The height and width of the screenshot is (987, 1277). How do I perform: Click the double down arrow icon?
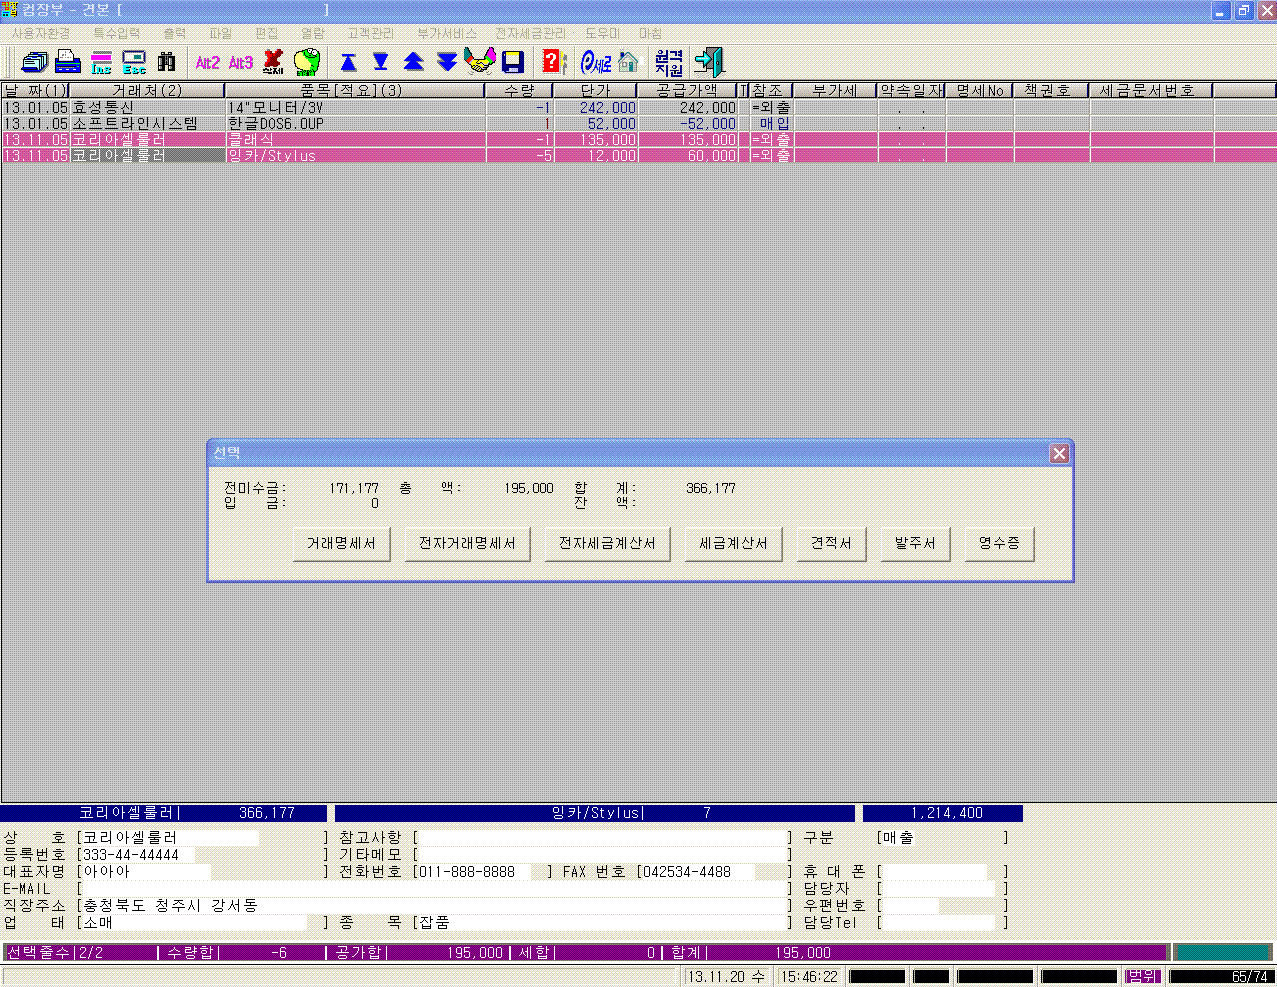tap(447, 62)
